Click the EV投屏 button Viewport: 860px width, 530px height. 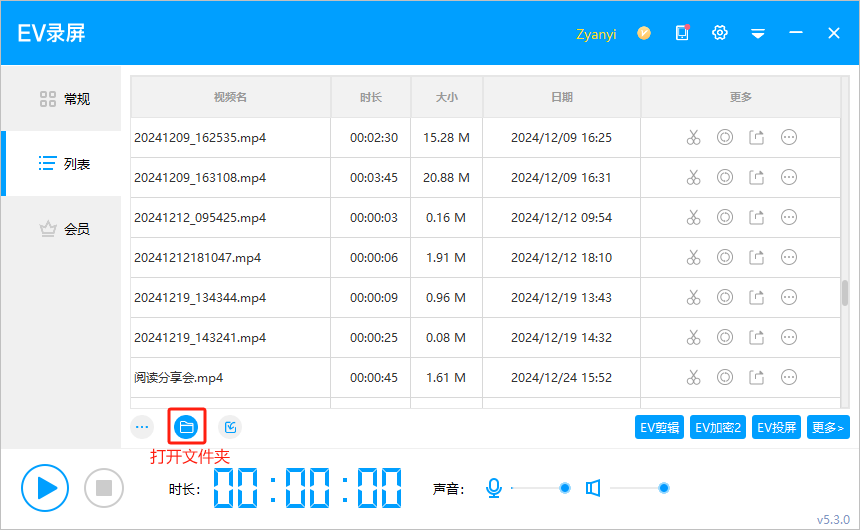click(777, 428)
